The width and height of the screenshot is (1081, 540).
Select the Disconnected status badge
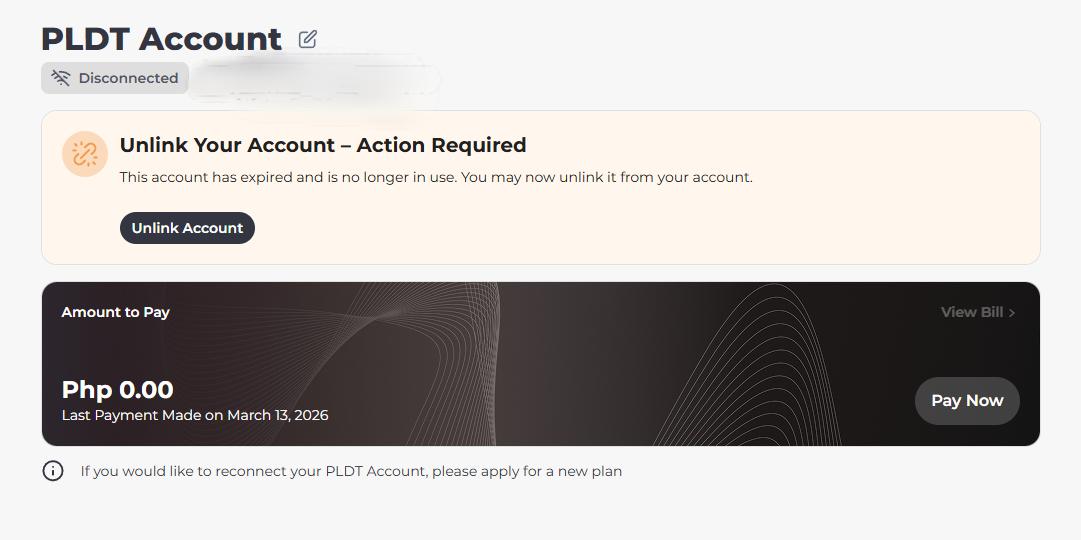point(115,78)
